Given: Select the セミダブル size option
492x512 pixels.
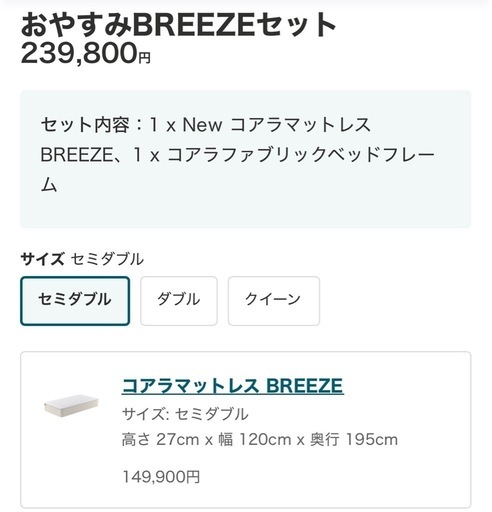Looking at the screenshot, I should click(75, 301).
